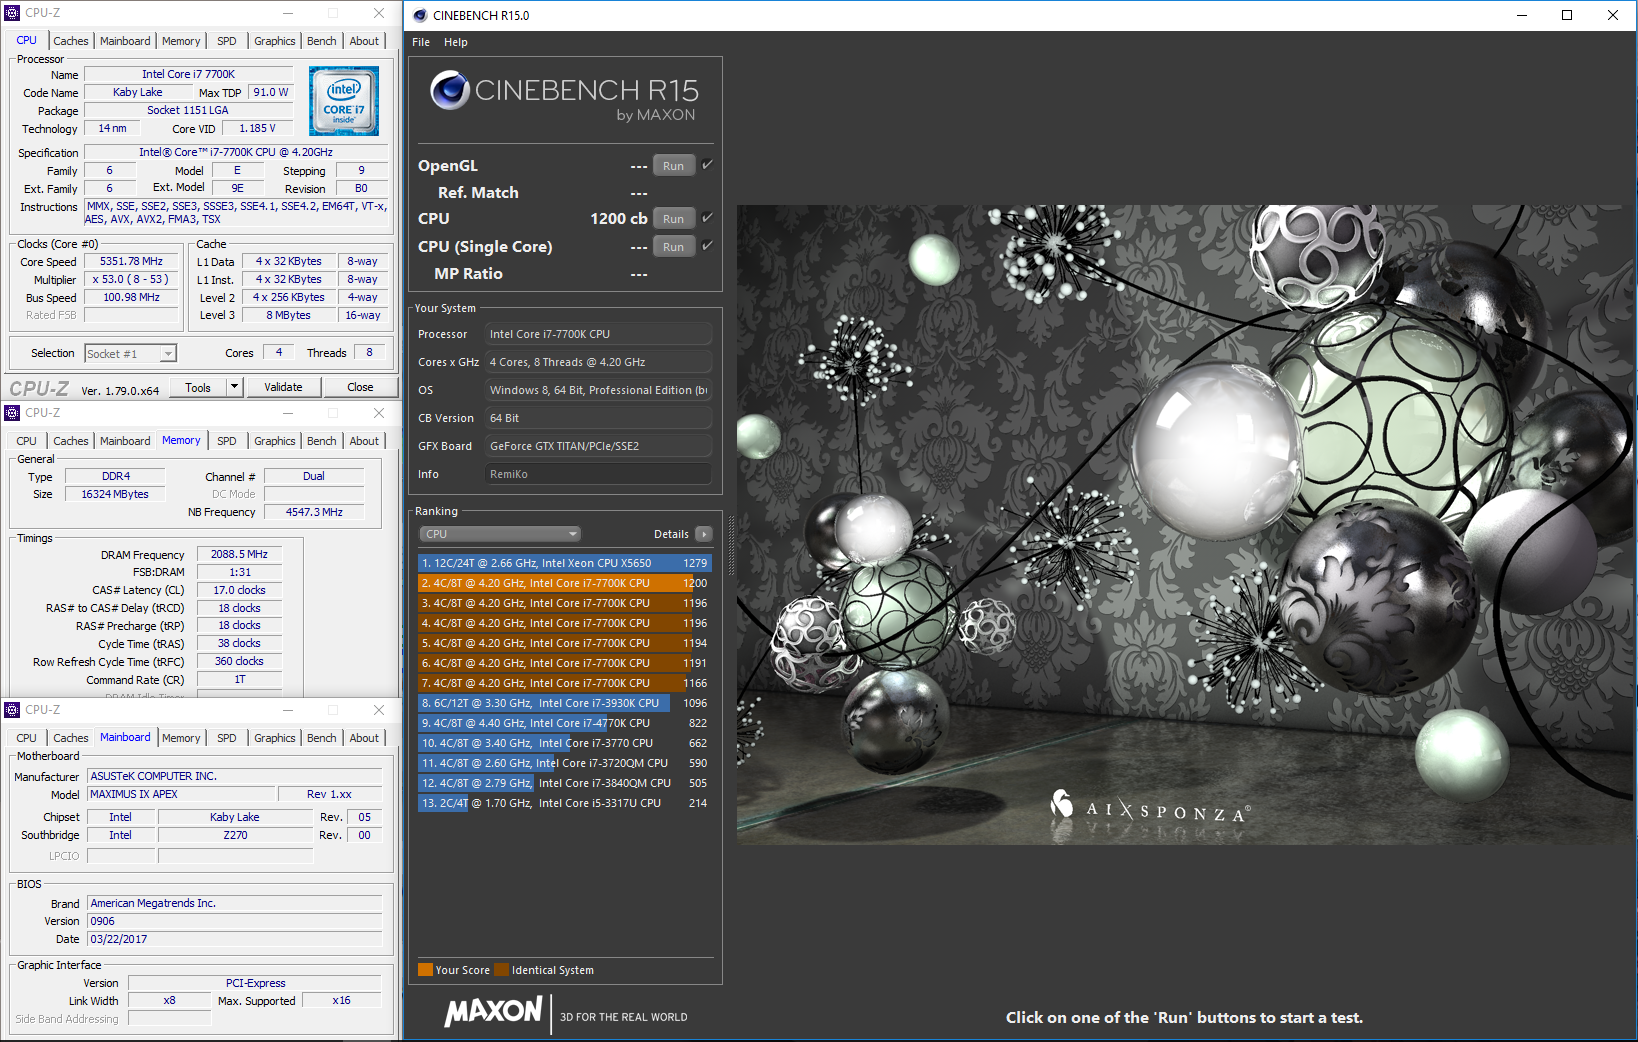Click the GFX Board field GeForce GTX TITAN
This screenshot has width=1638, height=1042.
click(598, 446)
